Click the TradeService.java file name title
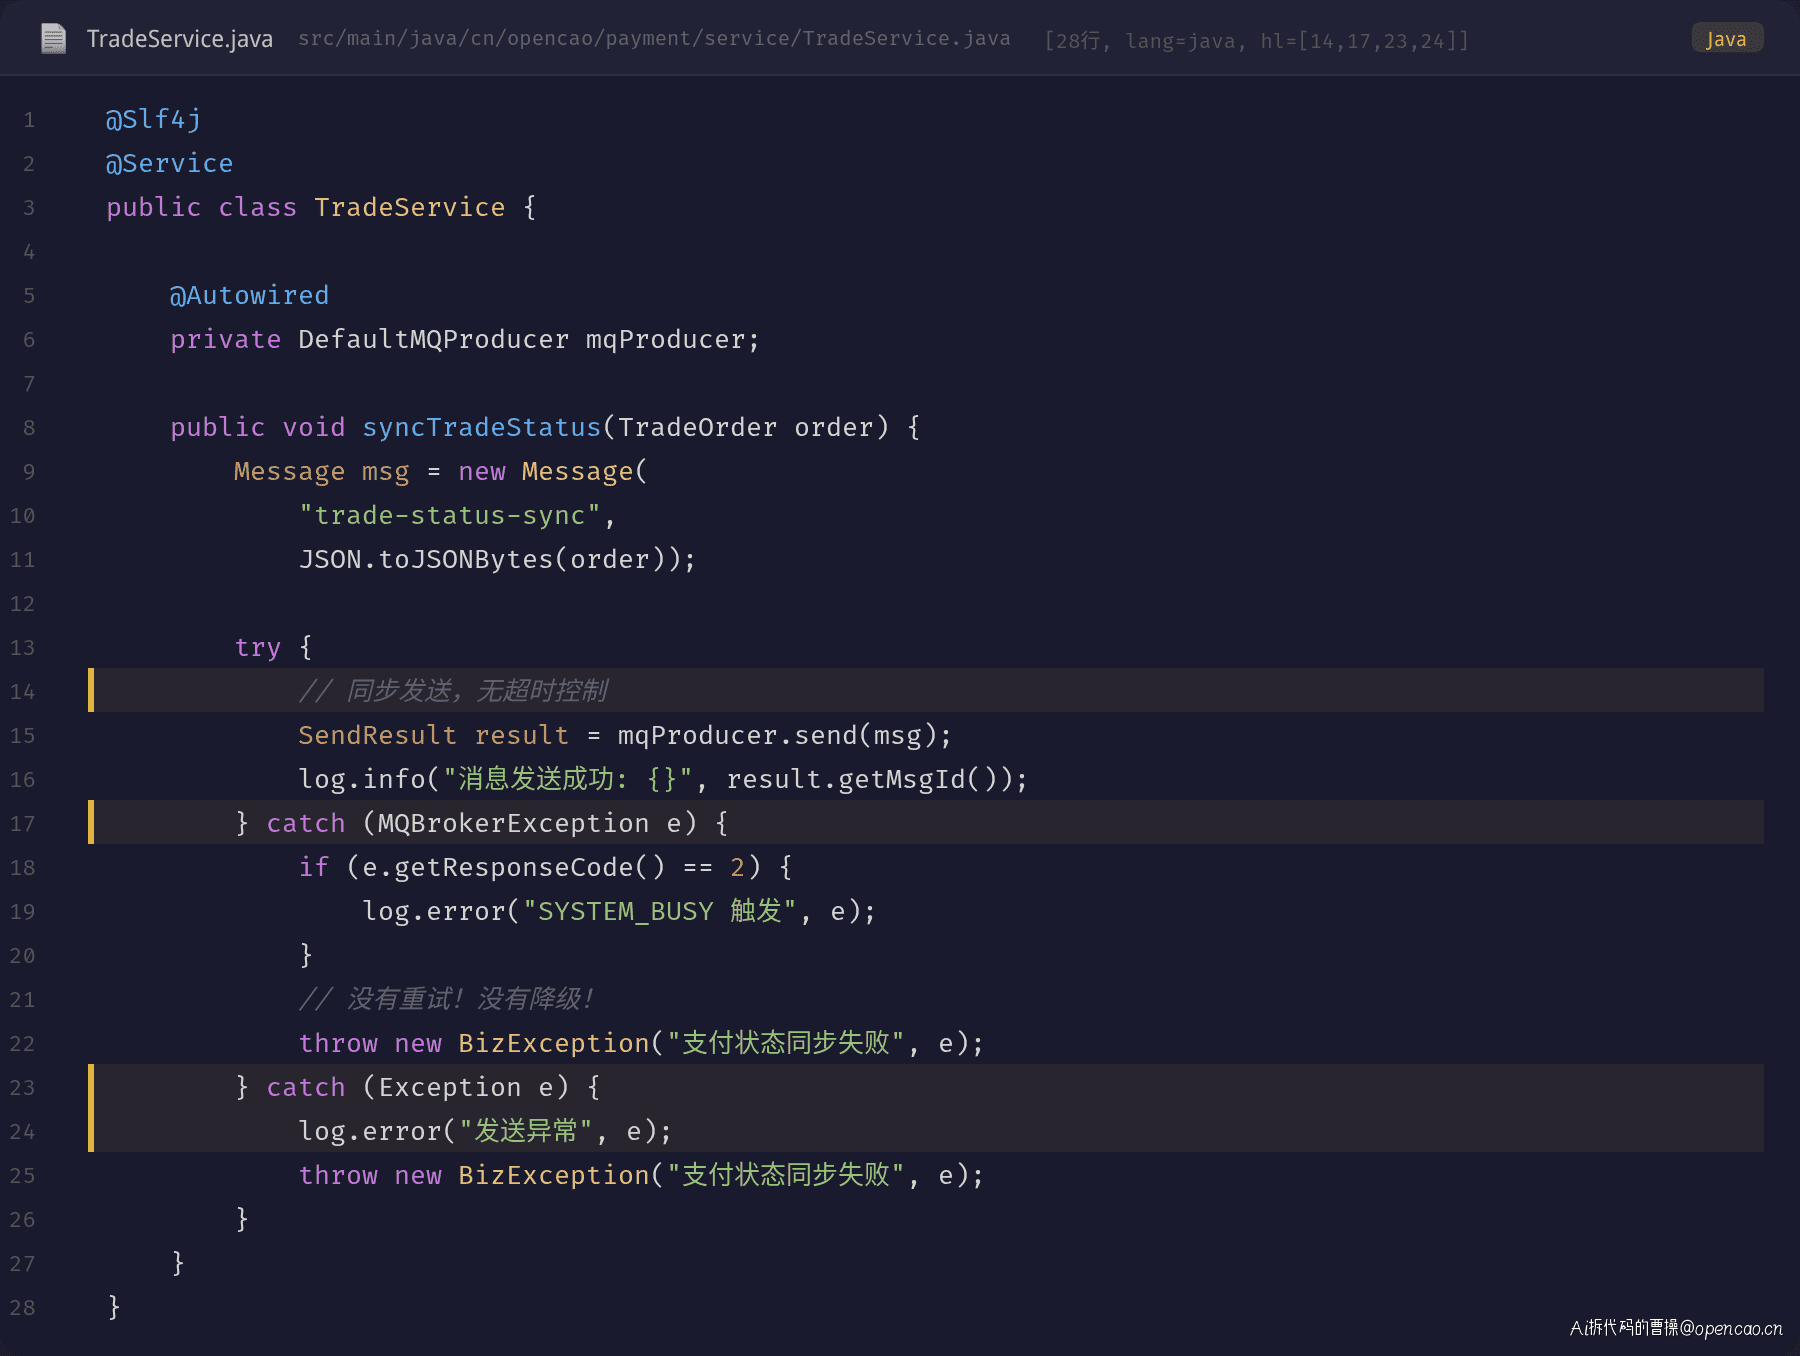 coord(180,39)
